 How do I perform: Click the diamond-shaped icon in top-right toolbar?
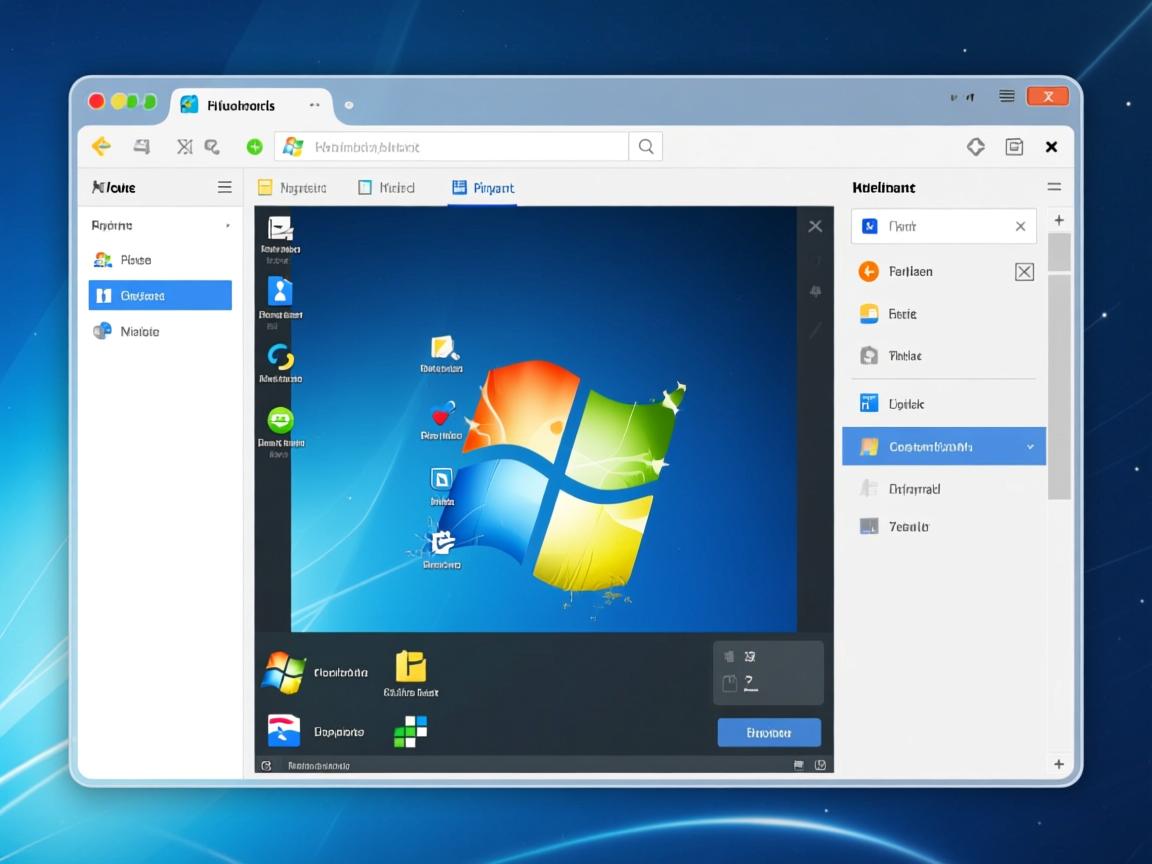[x=976, y=147]
